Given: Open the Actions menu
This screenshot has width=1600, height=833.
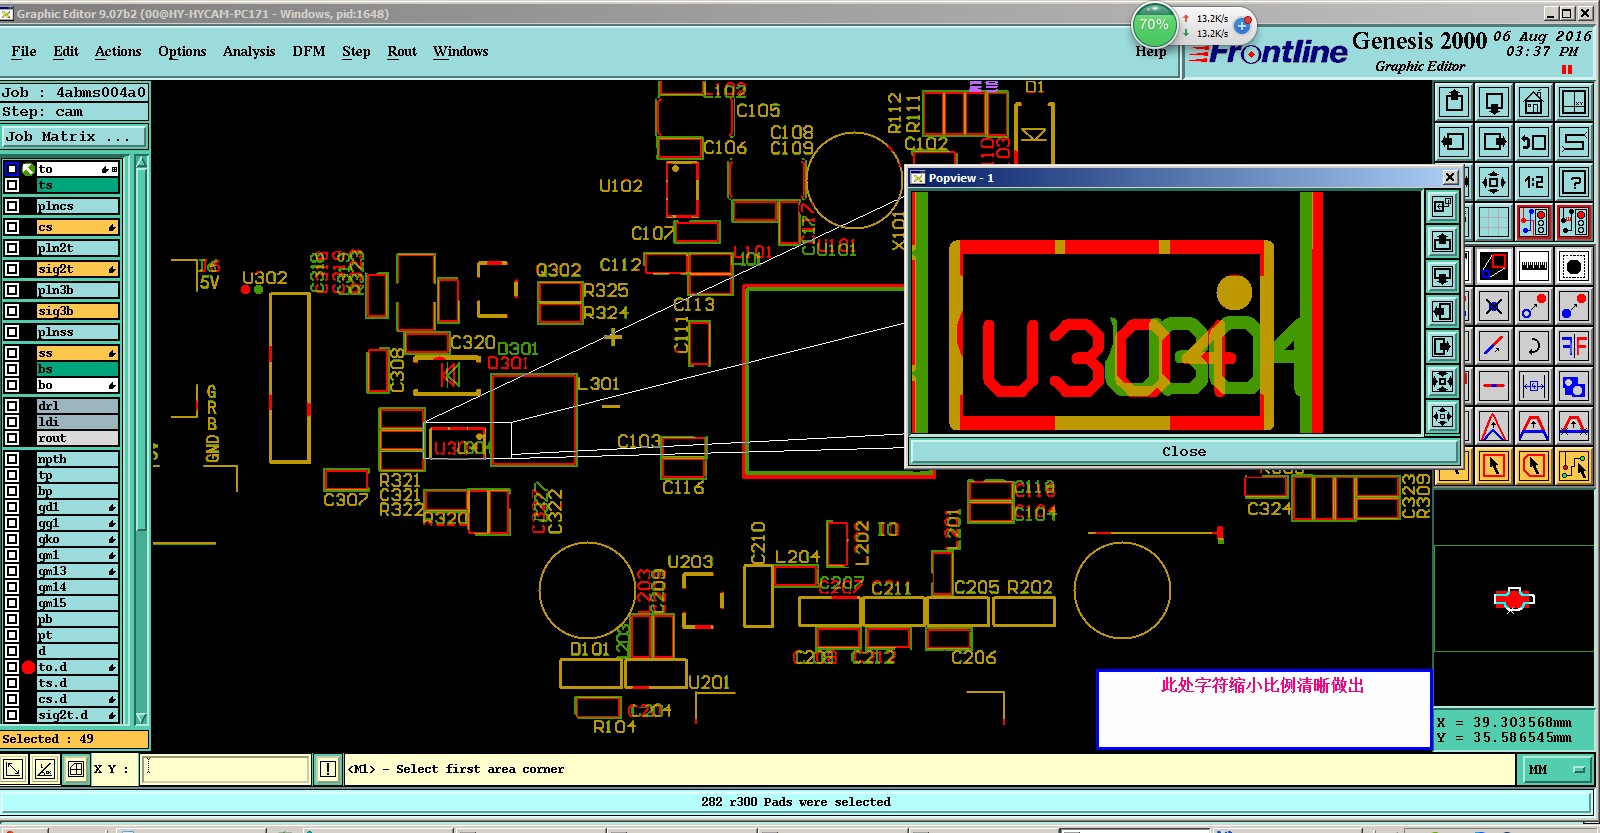Looking at the screenshot, I should (x=118, y=52).
